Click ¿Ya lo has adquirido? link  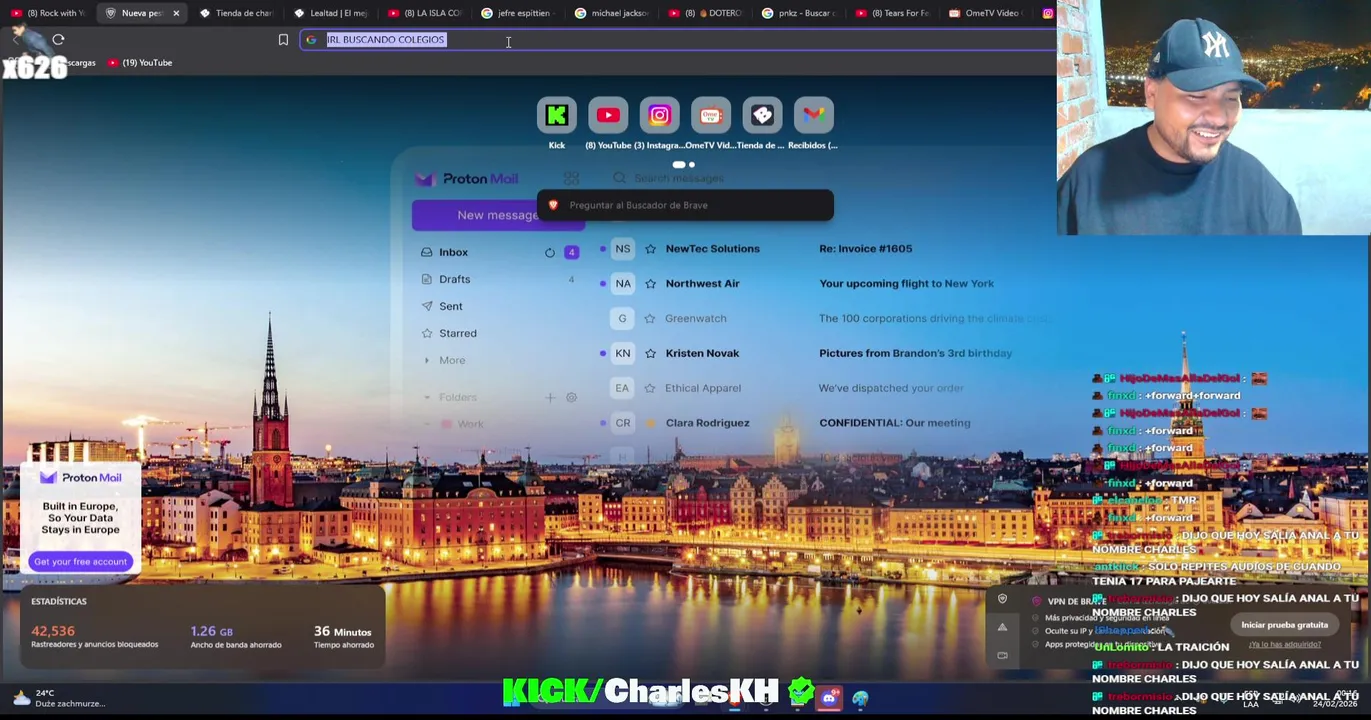pos(1284,645)
